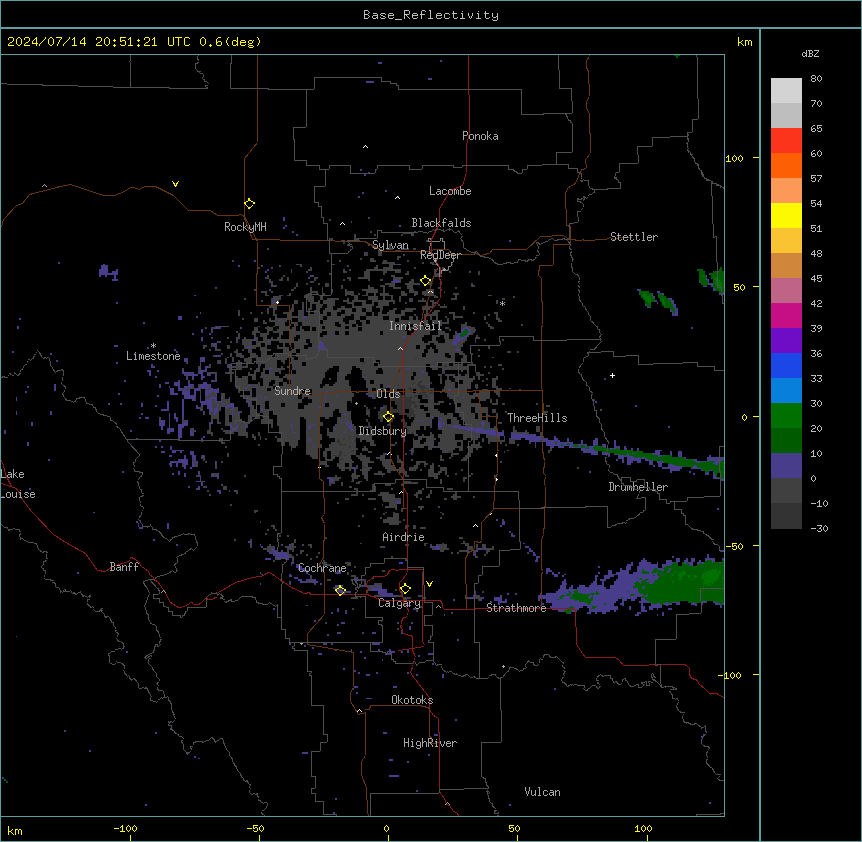The width and height of the screenshot is (862, 842).
Task: Click the caret marker just below Innisfail
Action: [400, 348]
